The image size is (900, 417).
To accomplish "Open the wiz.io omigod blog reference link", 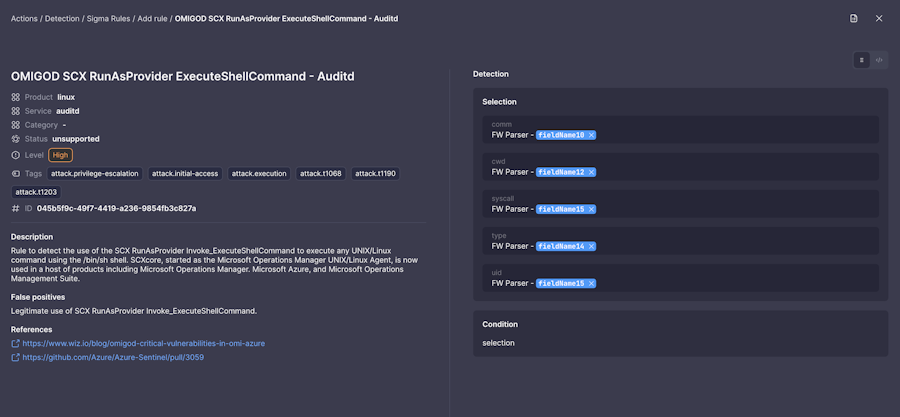I will 143,344.
